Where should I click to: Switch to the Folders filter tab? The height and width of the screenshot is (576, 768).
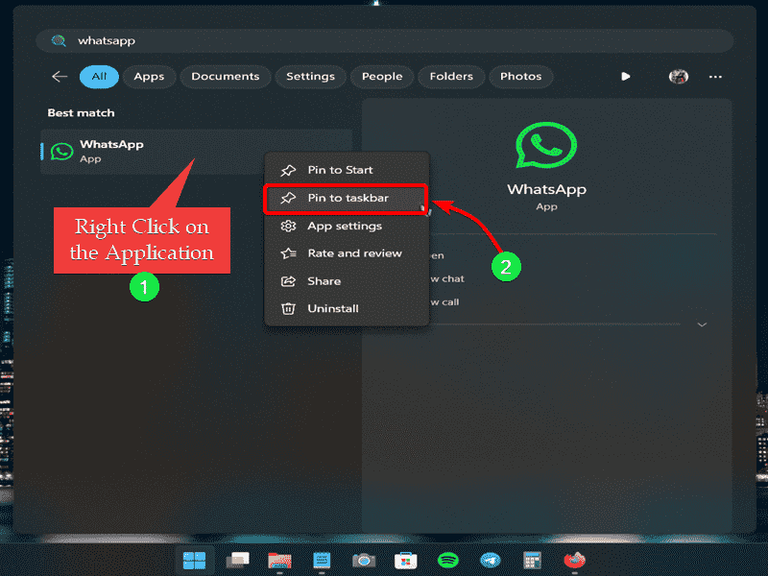click(451, 76)
